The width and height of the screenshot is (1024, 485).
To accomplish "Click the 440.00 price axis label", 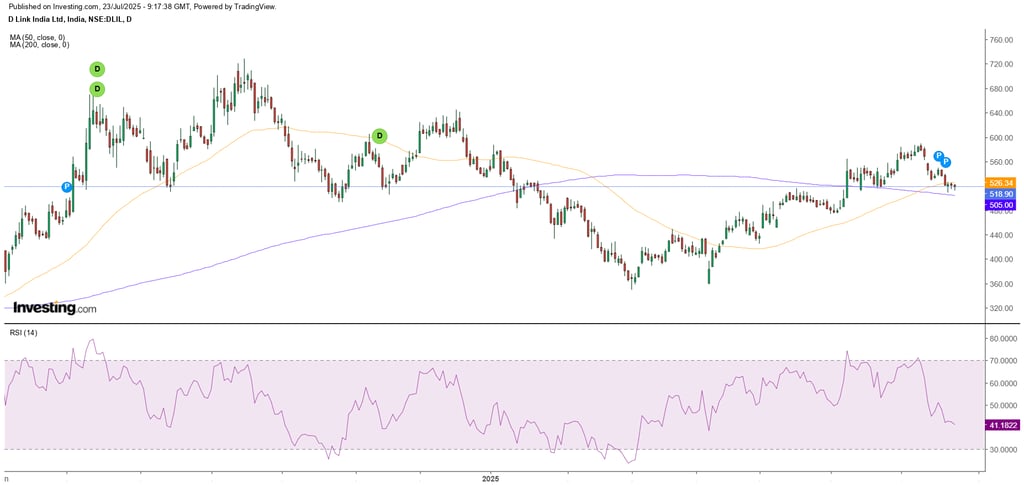I will tap(1000, 235).
